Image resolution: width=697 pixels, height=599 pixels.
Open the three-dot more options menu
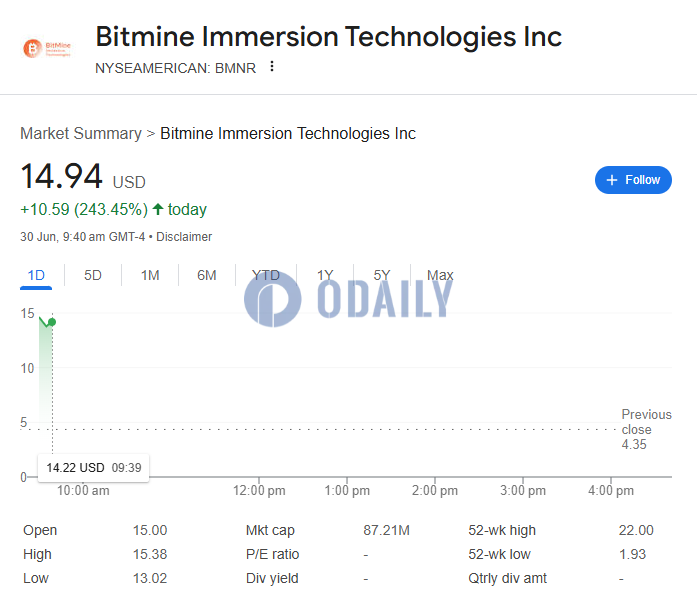(x=271, y=67)
